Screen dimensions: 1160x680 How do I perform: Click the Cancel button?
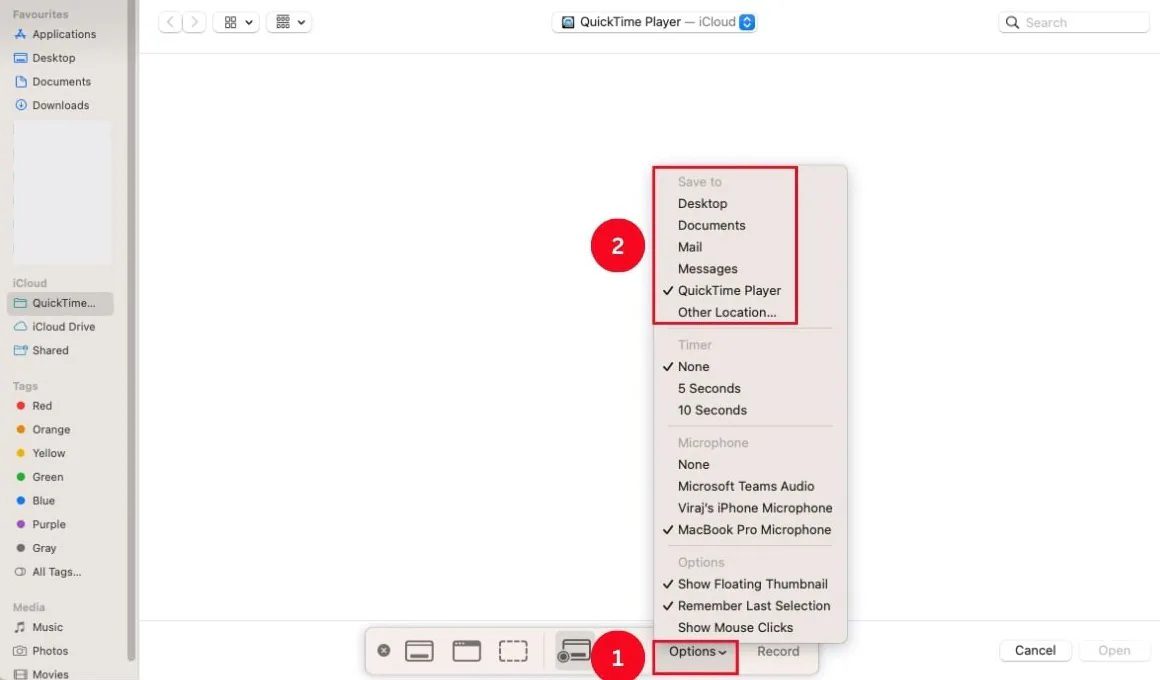tap(1035, 650)
